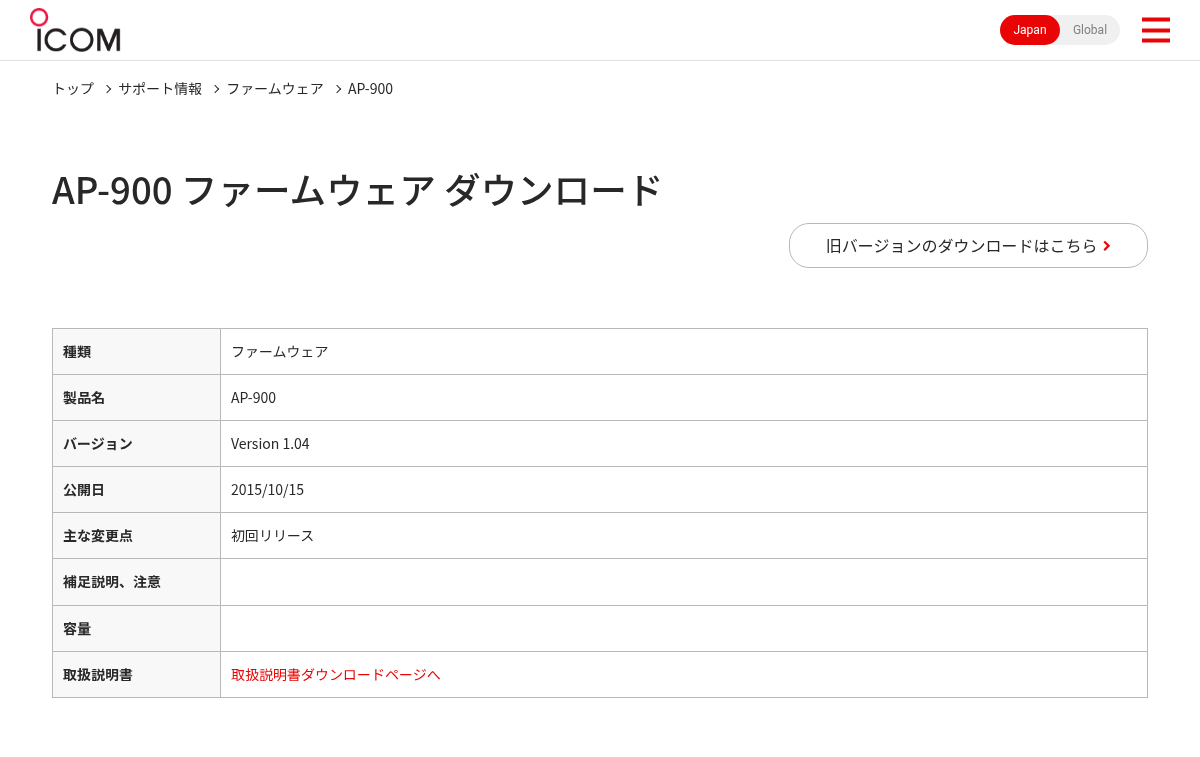The image size is (1200, 757).
Task: Select the 初回リリース change note cell
Action: 684,535
